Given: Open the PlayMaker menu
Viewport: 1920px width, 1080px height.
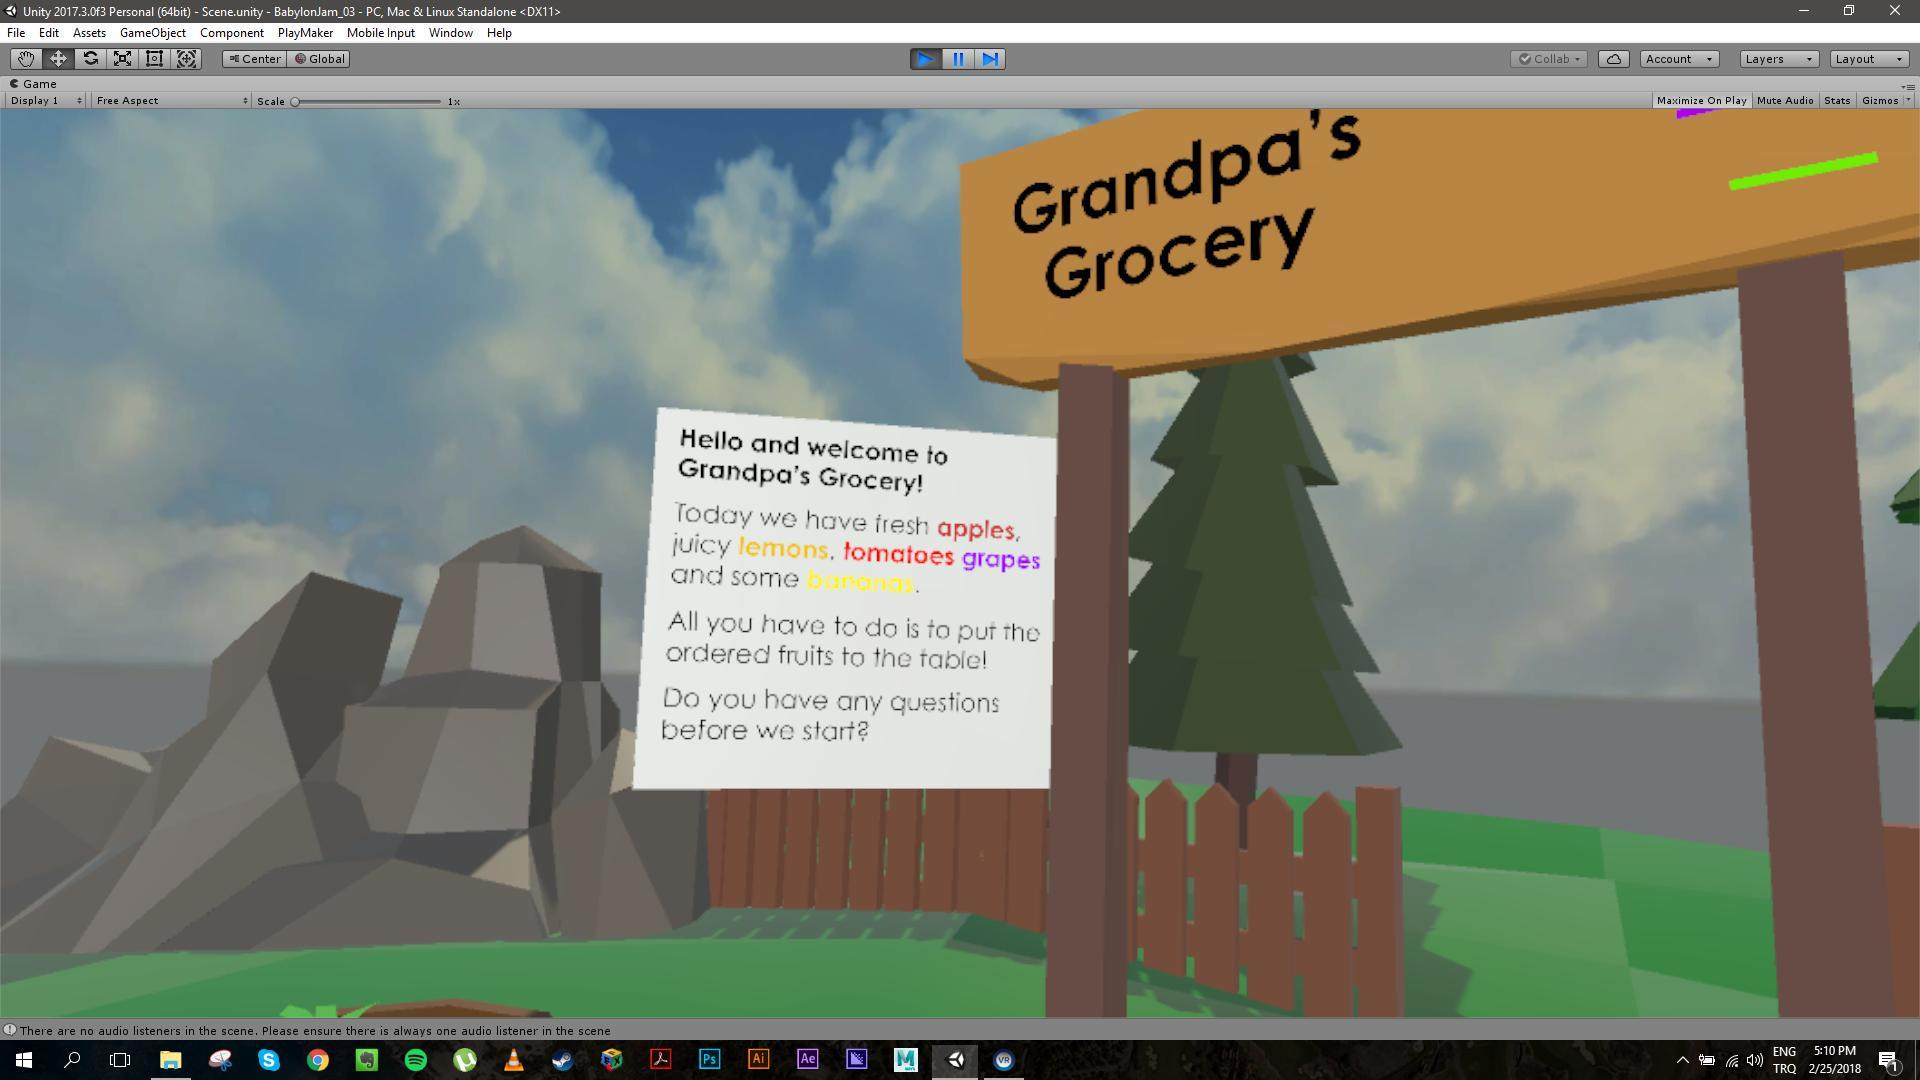Looking at the screenshot, I should click(x=305, y=33).
